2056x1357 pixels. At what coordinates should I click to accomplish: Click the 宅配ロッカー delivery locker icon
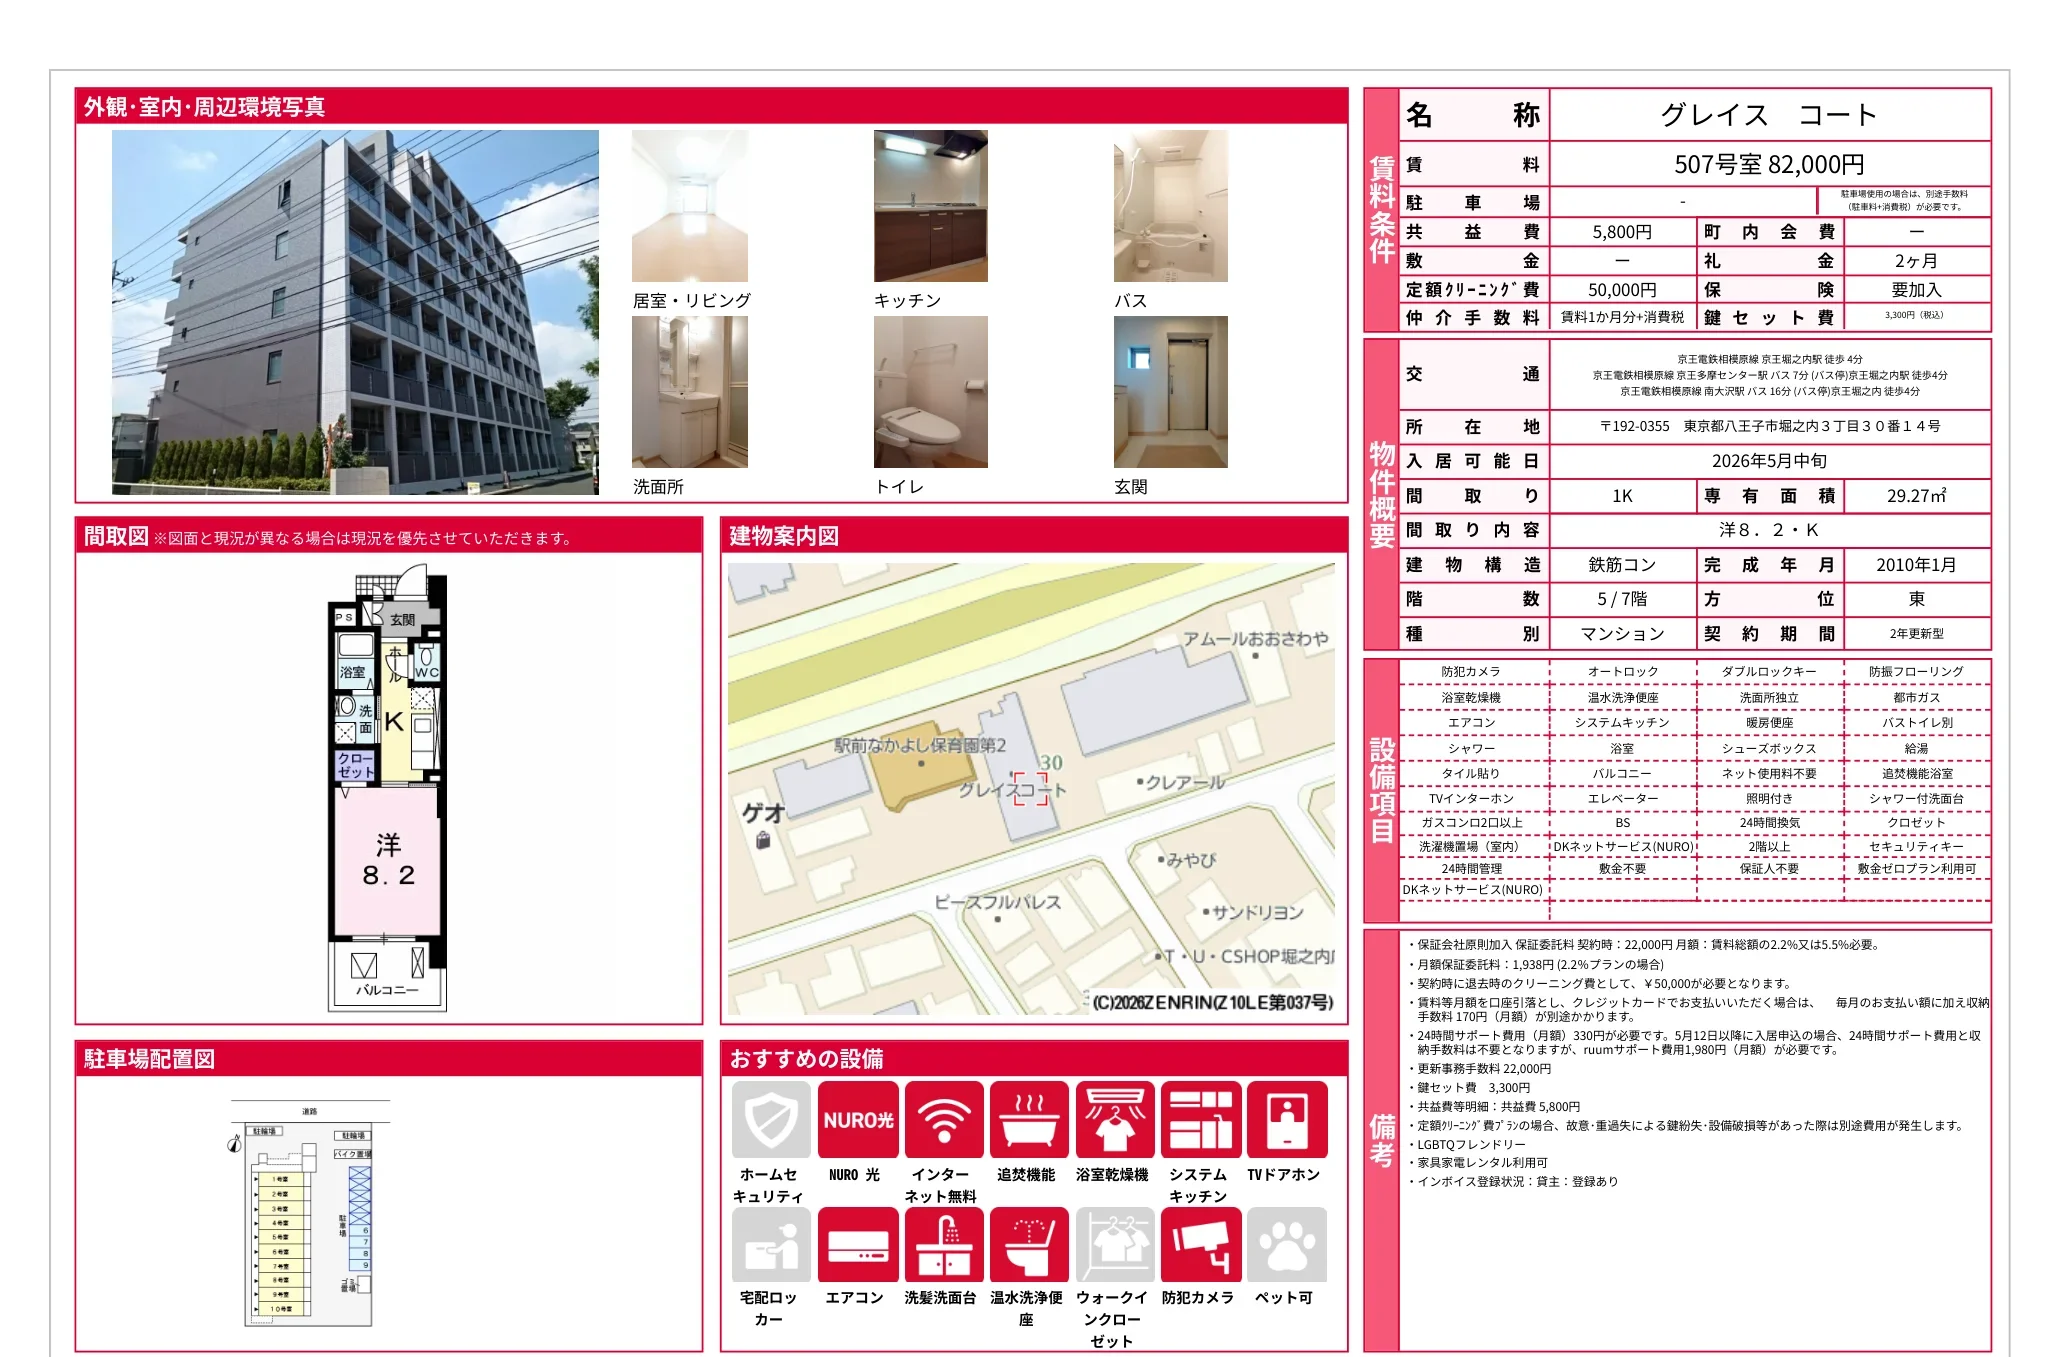tap(771, 1245)
